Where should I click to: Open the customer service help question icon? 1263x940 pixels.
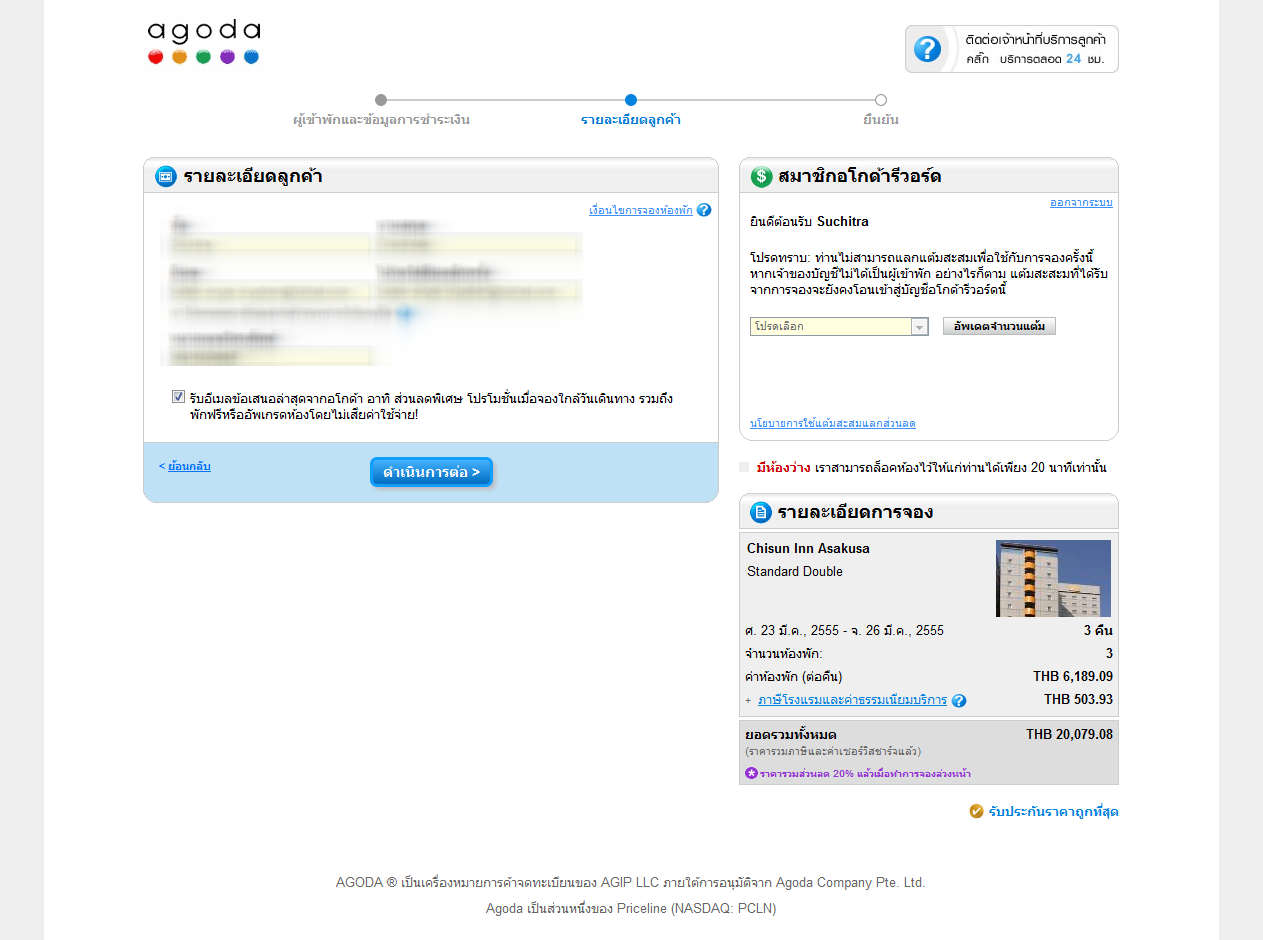coord(927,49)
